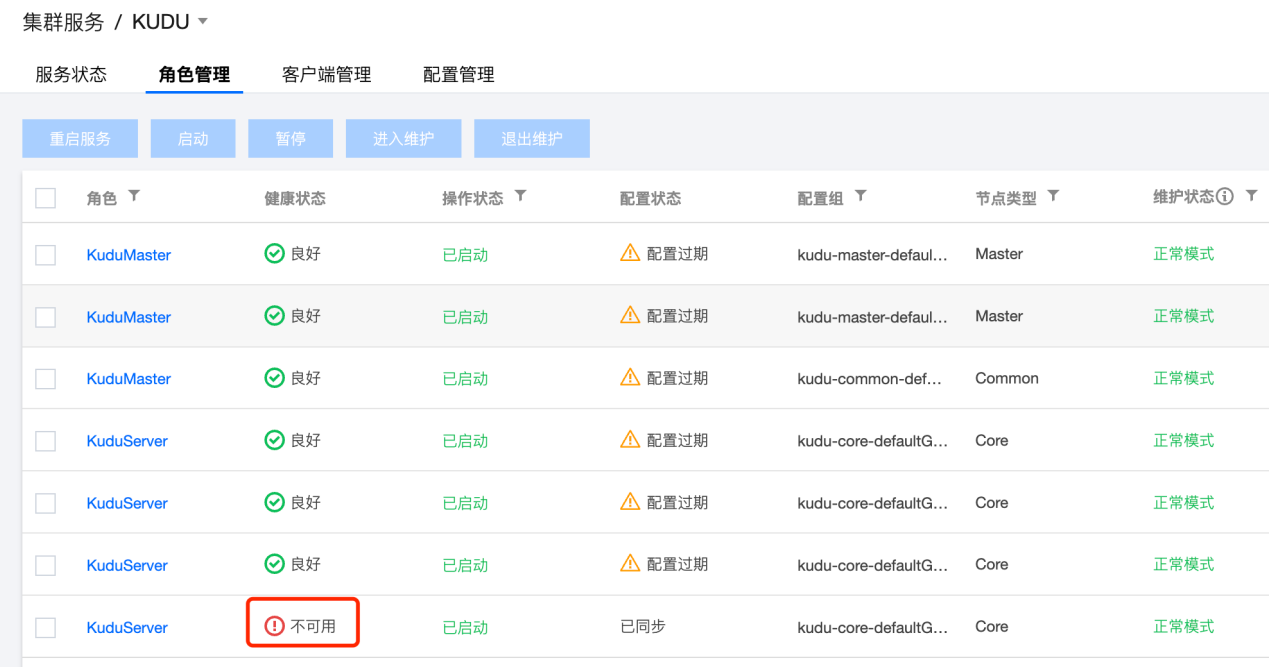Switch to the 服务状态 tab
The image size is (1269, 667).
coord(71,74)
